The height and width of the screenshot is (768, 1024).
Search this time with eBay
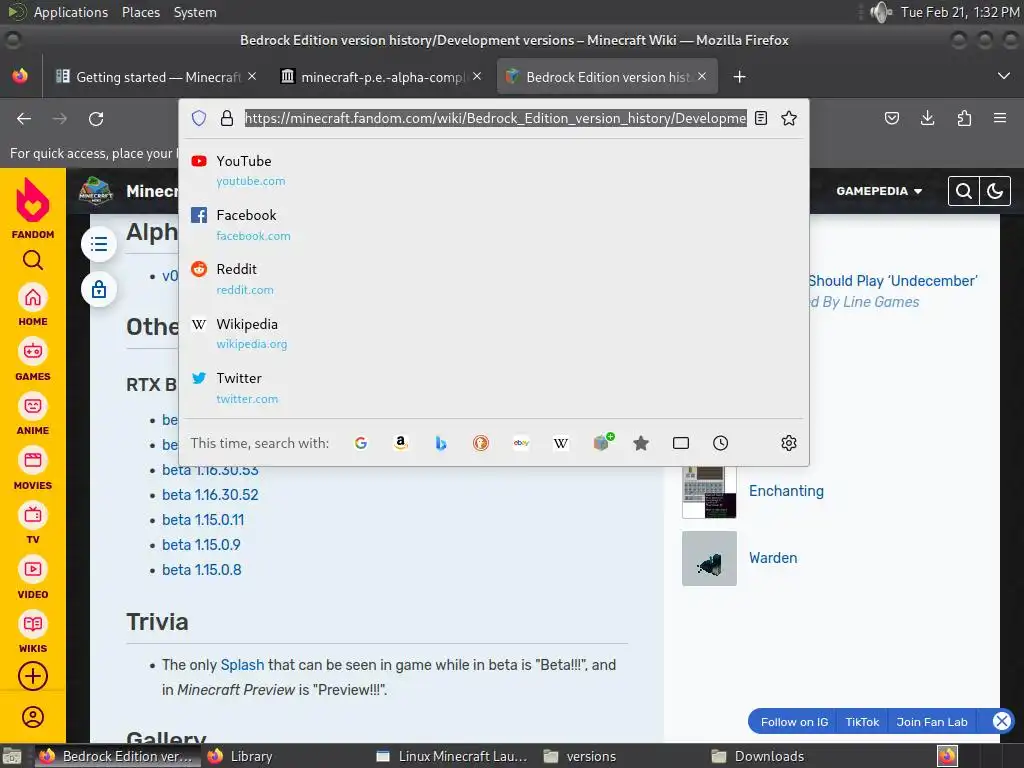click(x=521, y=443)
